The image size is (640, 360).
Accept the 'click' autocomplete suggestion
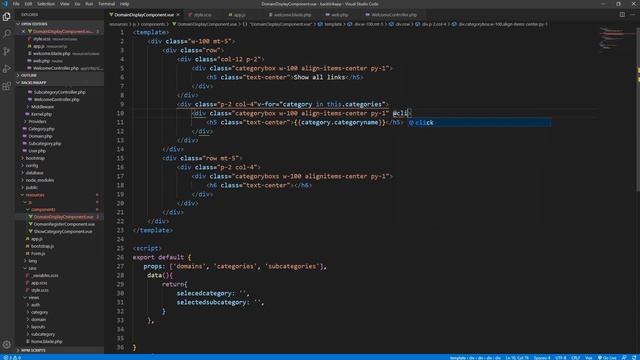tap(479, 122)
